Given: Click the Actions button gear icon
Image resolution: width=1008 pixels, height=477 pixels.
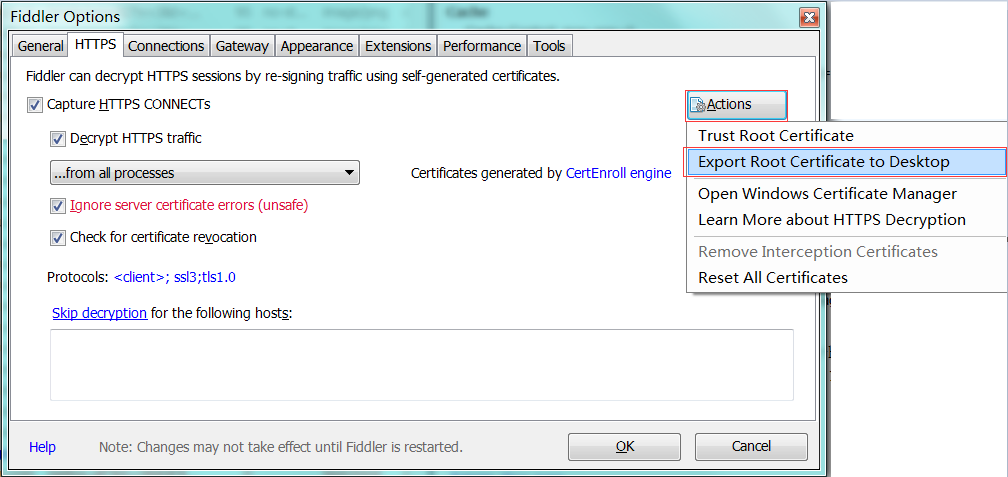Looking at the screenshot, I should point(698,105).
